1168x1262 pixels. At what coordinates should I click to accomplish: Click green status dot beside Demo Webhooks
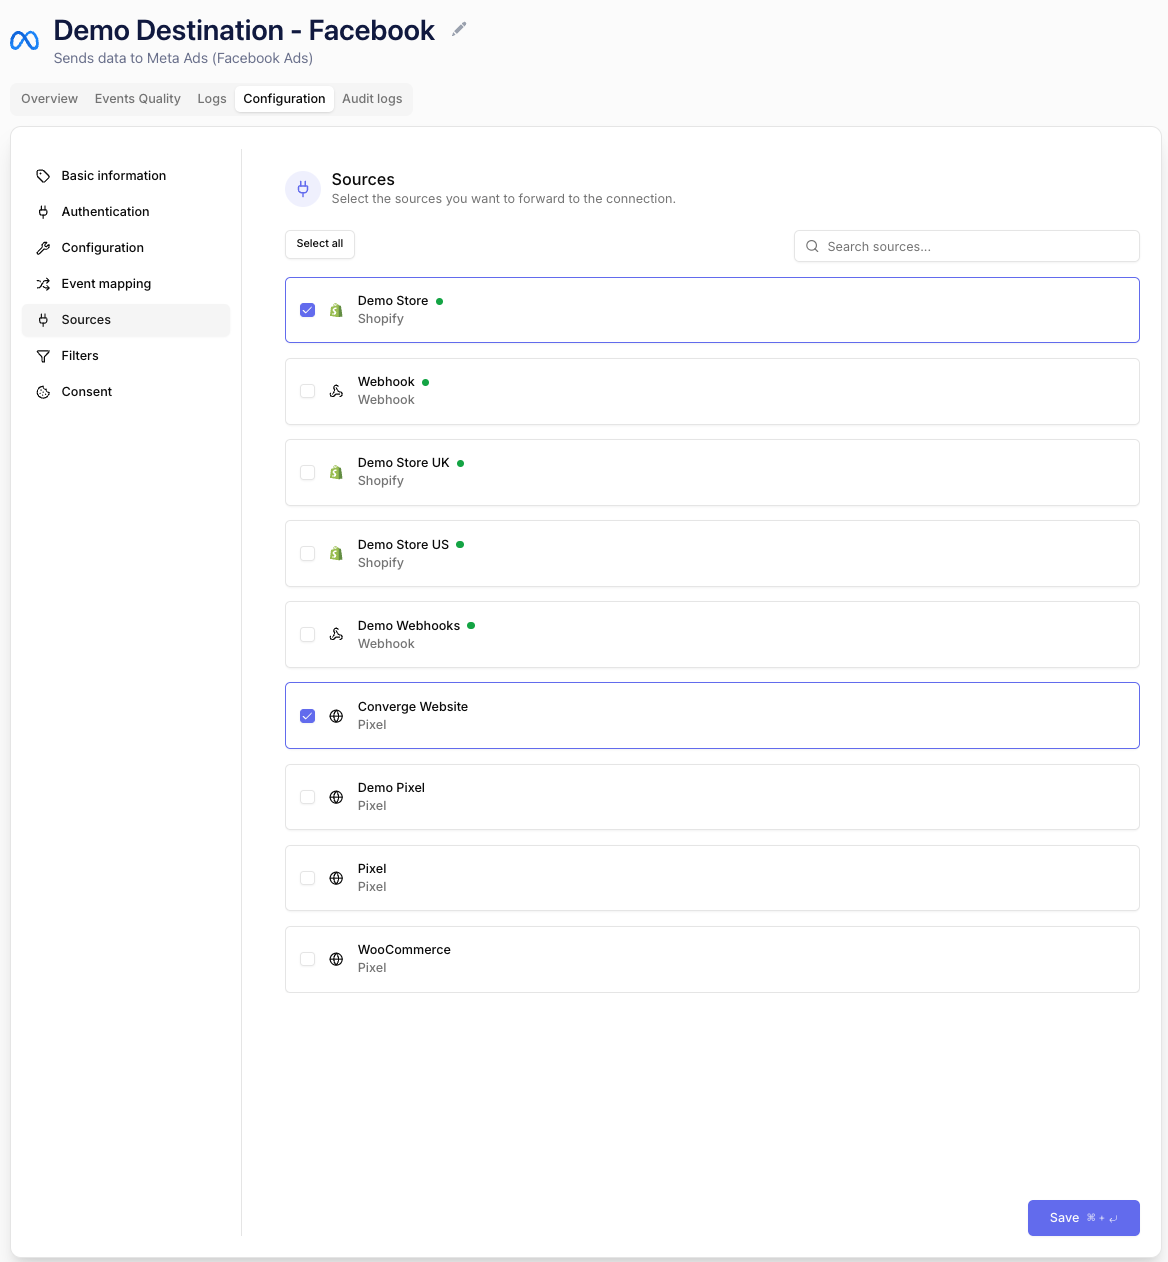(471, 626)
